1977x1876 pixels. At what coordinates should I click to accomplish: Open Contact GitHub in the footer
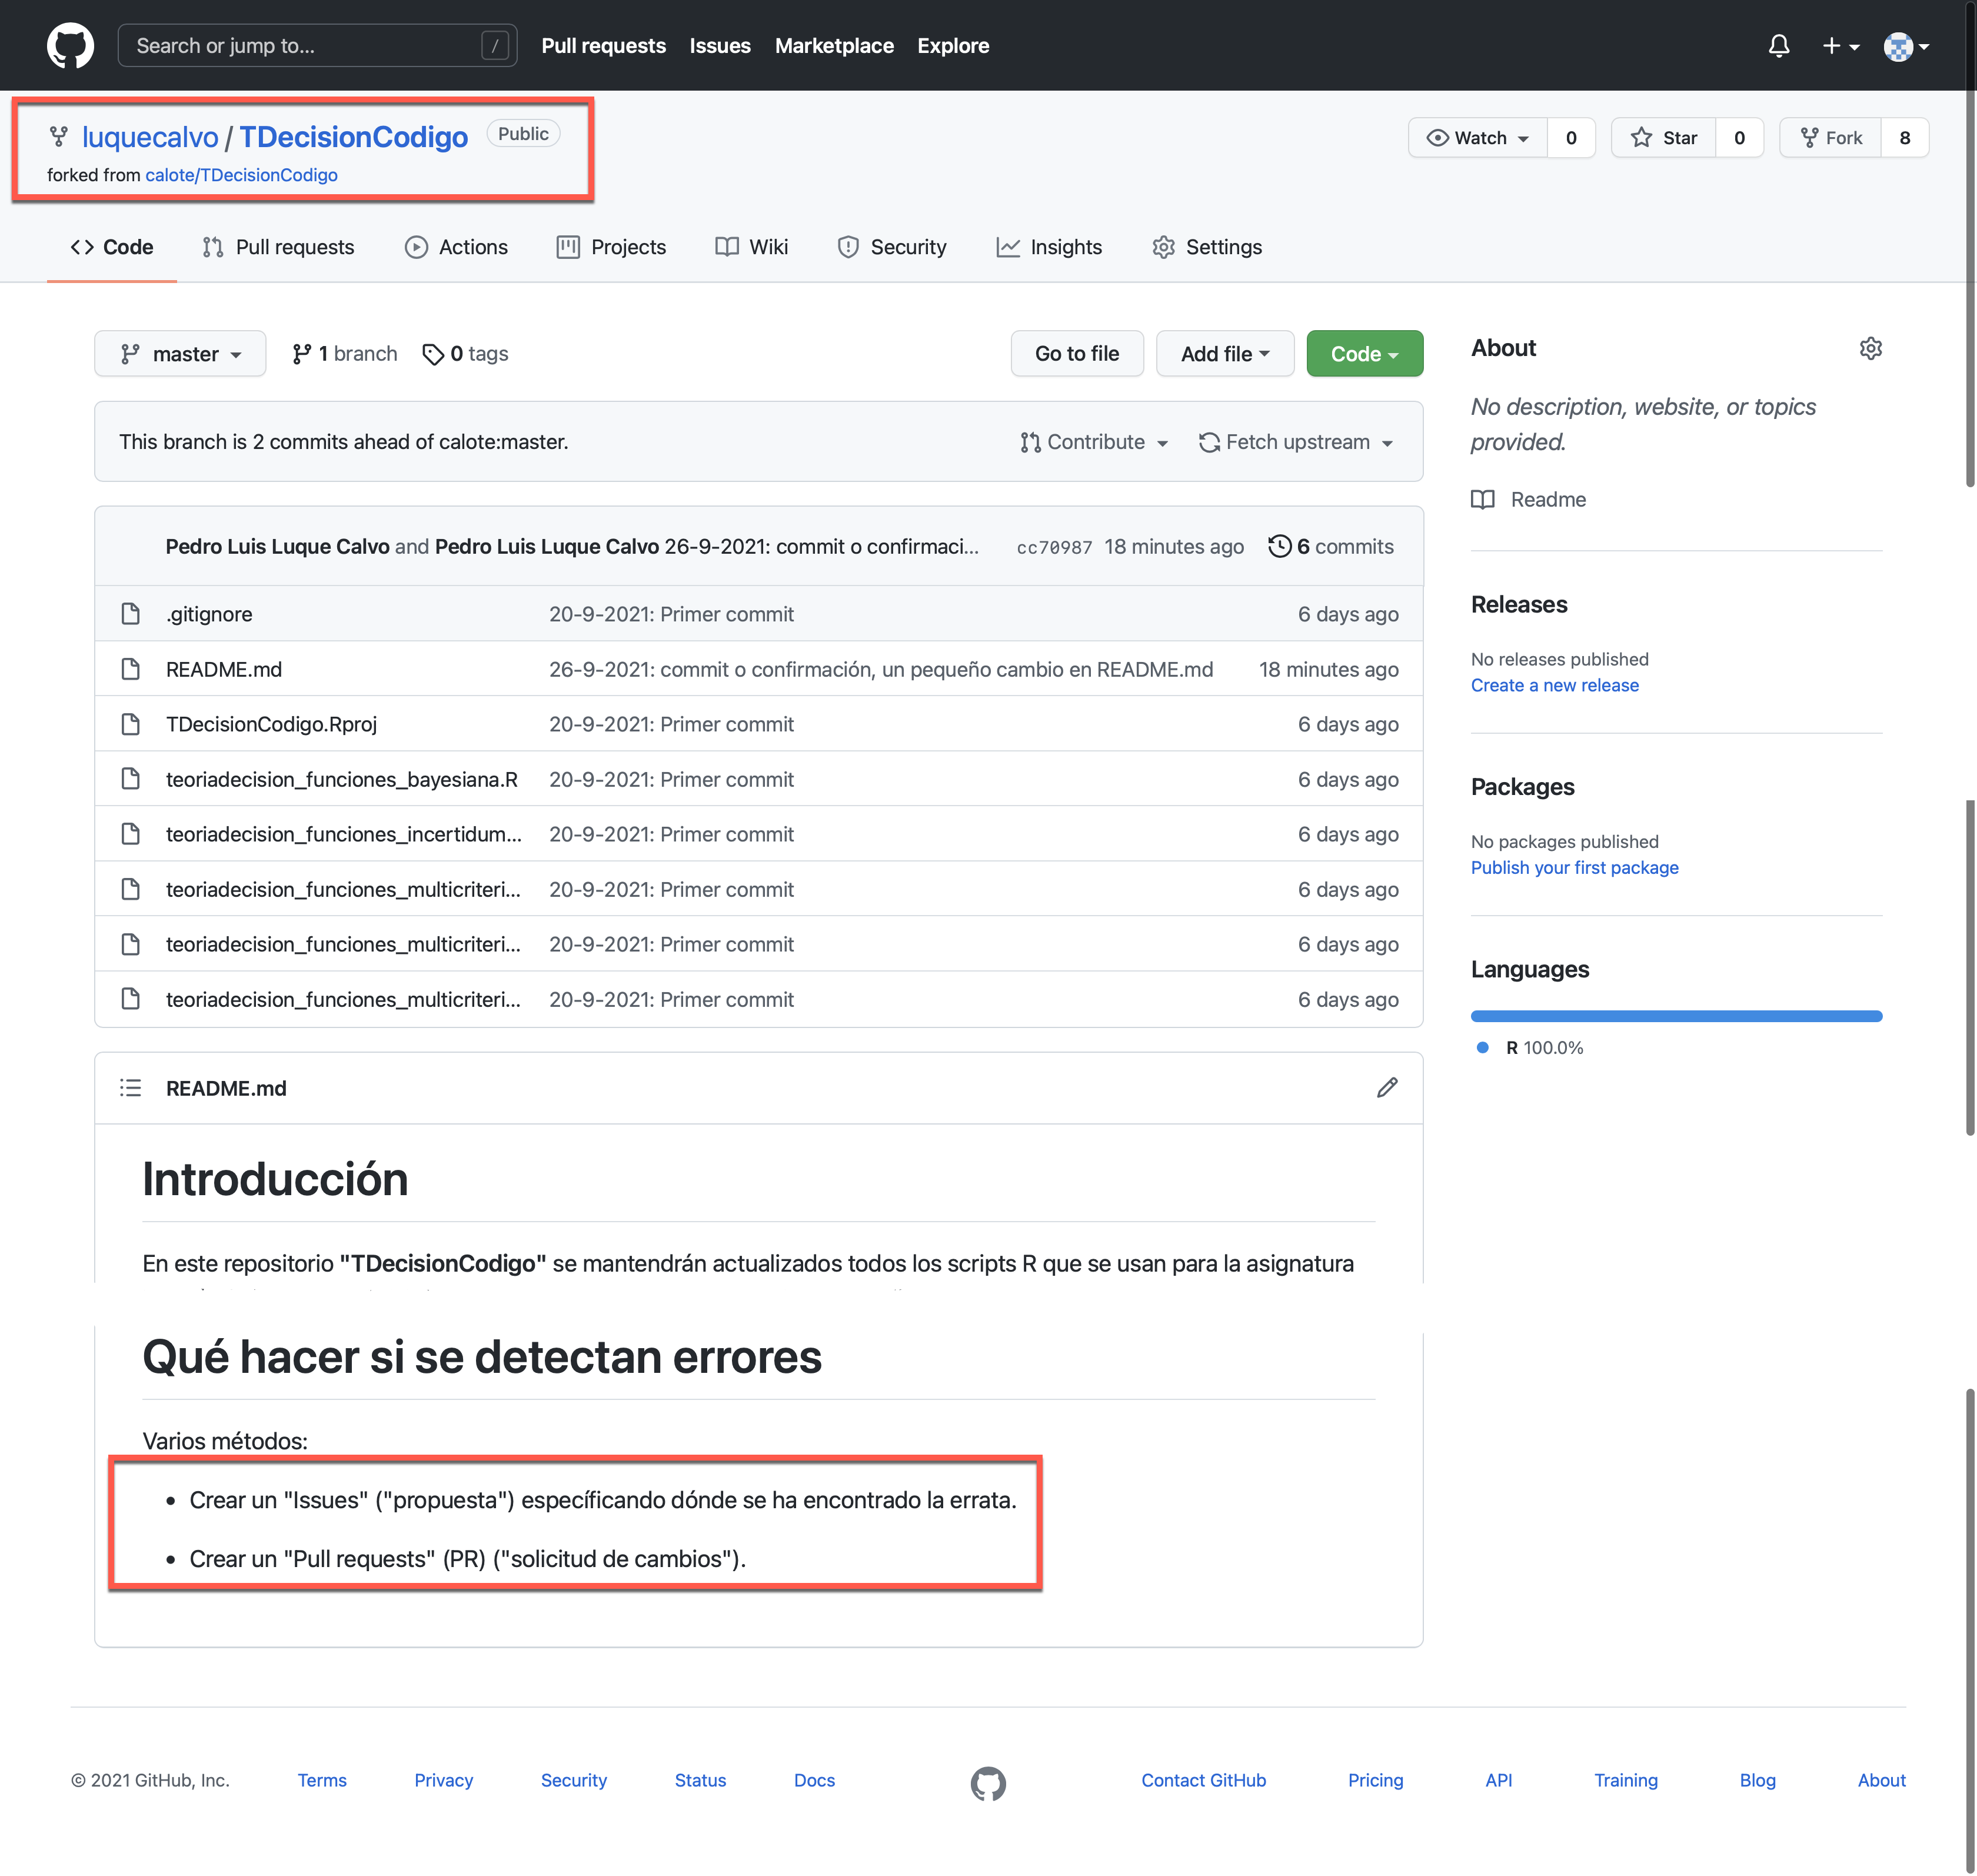tap(1204, 1780)
